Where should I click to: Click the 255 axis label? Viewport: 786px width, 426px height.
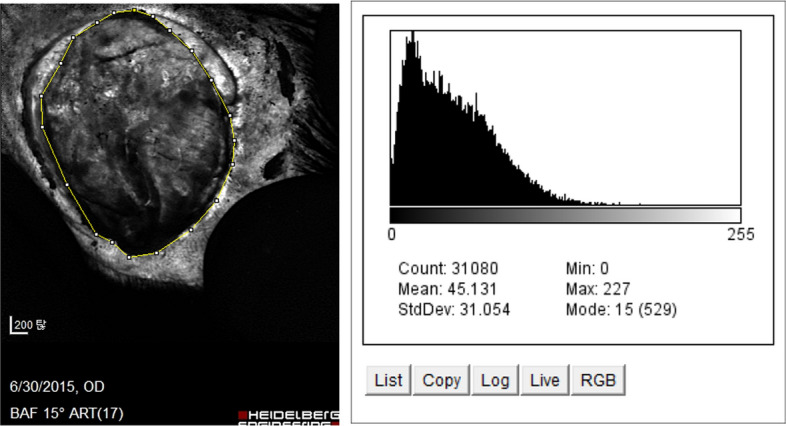(740, 234)
